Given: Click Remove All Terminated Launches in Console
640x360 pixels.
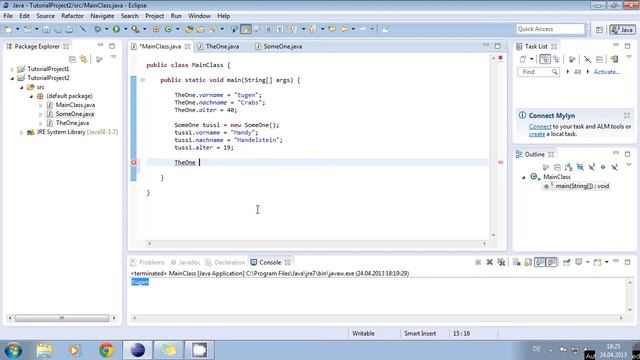Looking at the screenshot, I should 501,262.
